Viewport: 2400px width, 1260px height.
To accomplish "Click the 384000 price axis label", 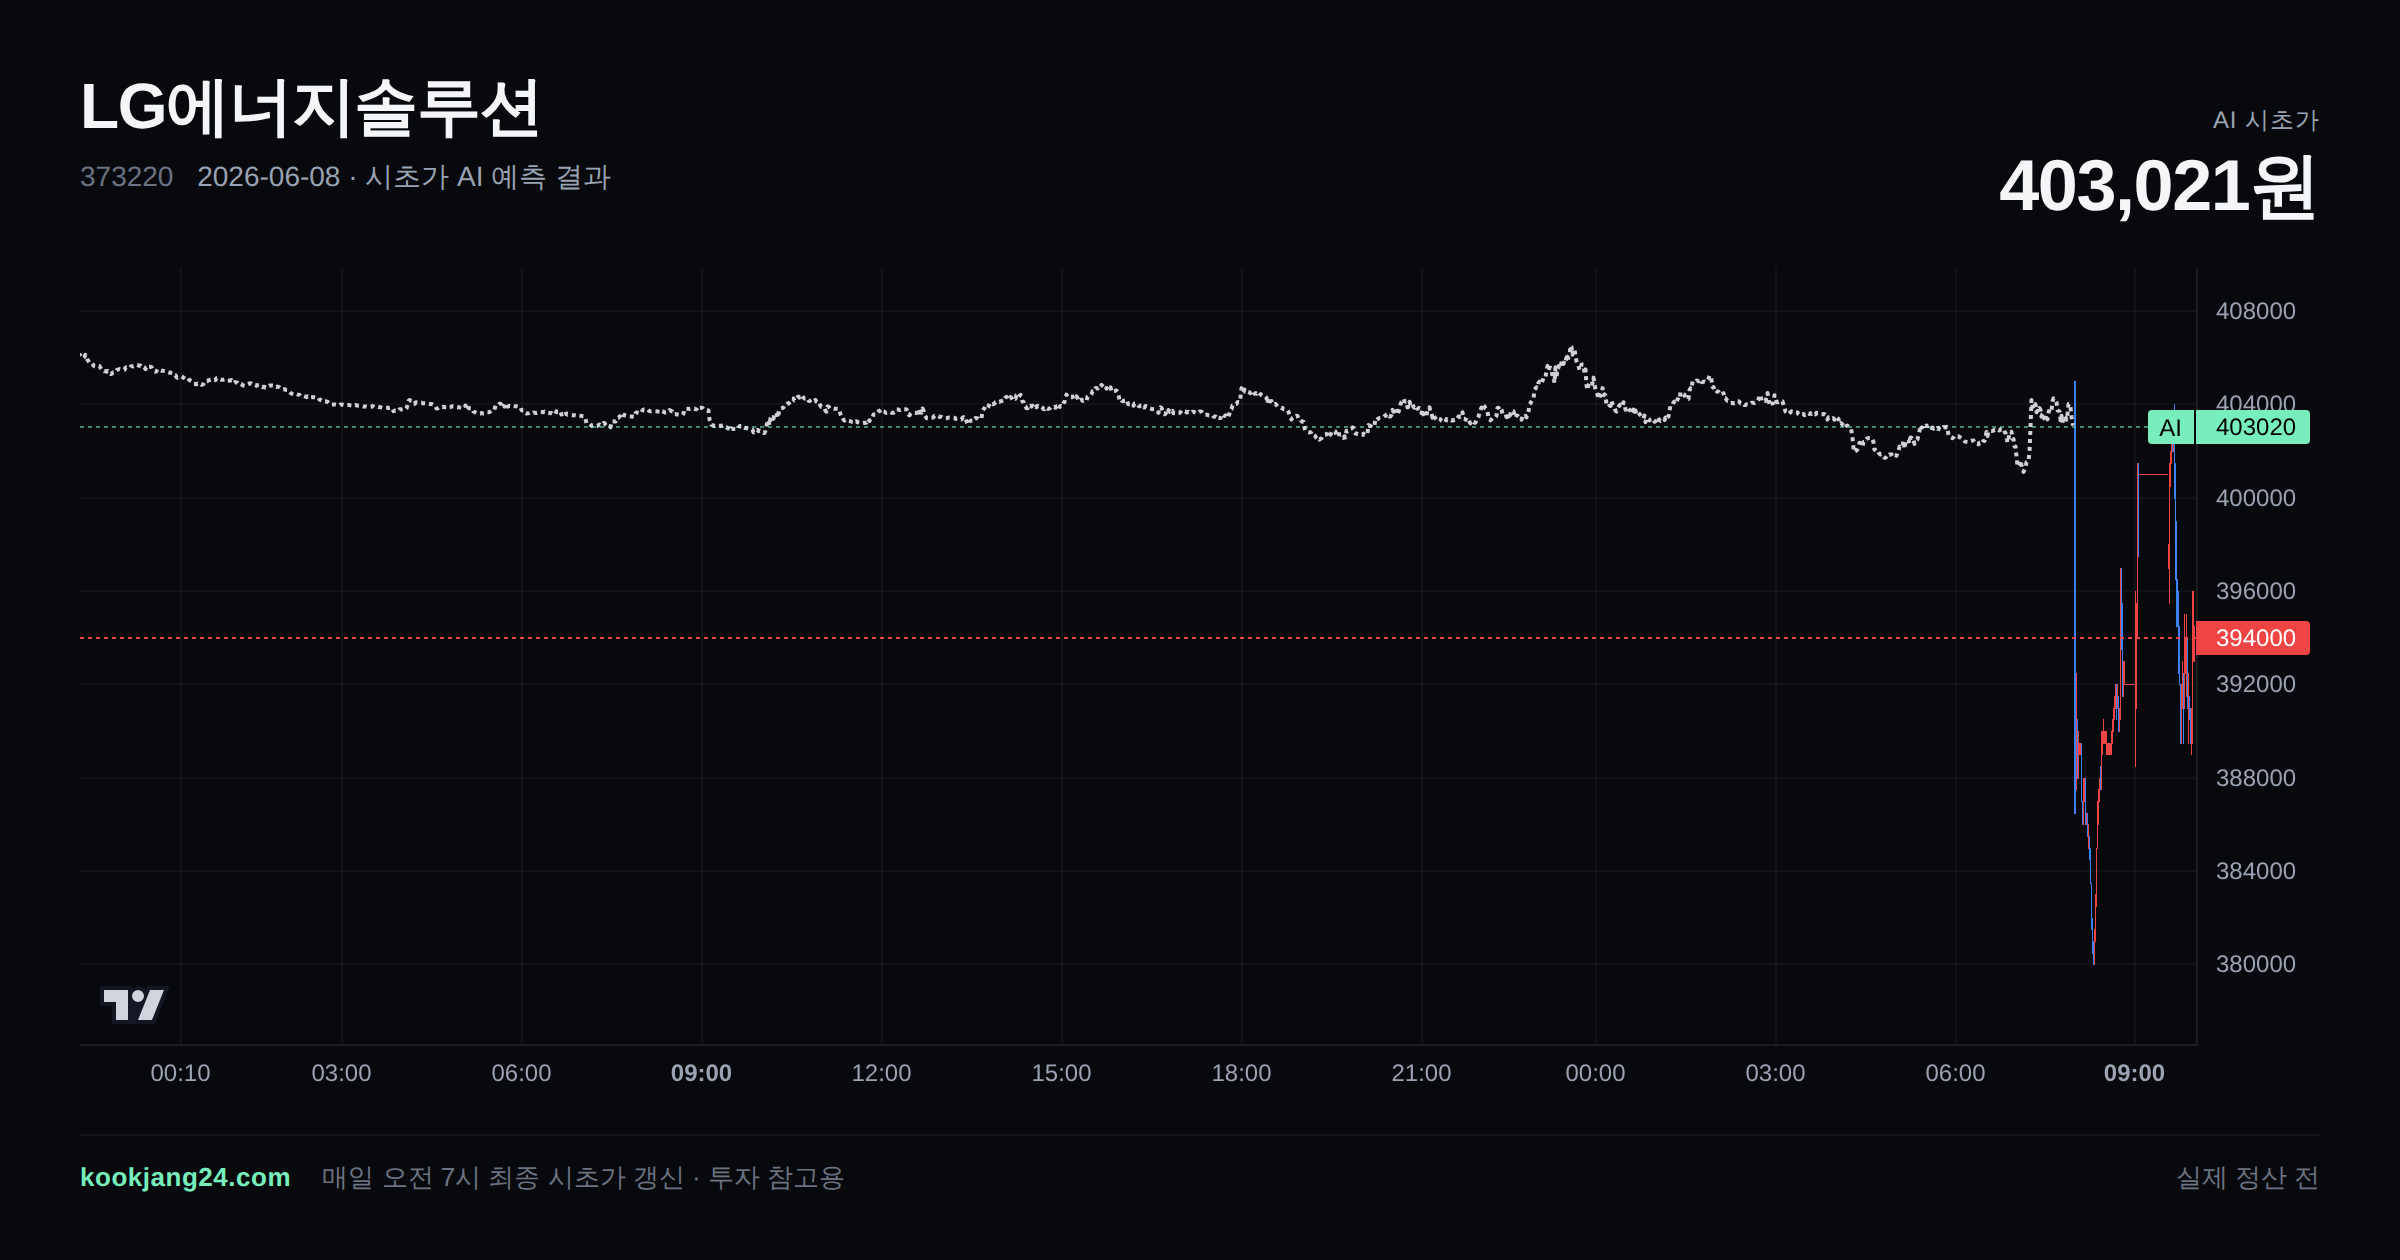I will 2255,871.
